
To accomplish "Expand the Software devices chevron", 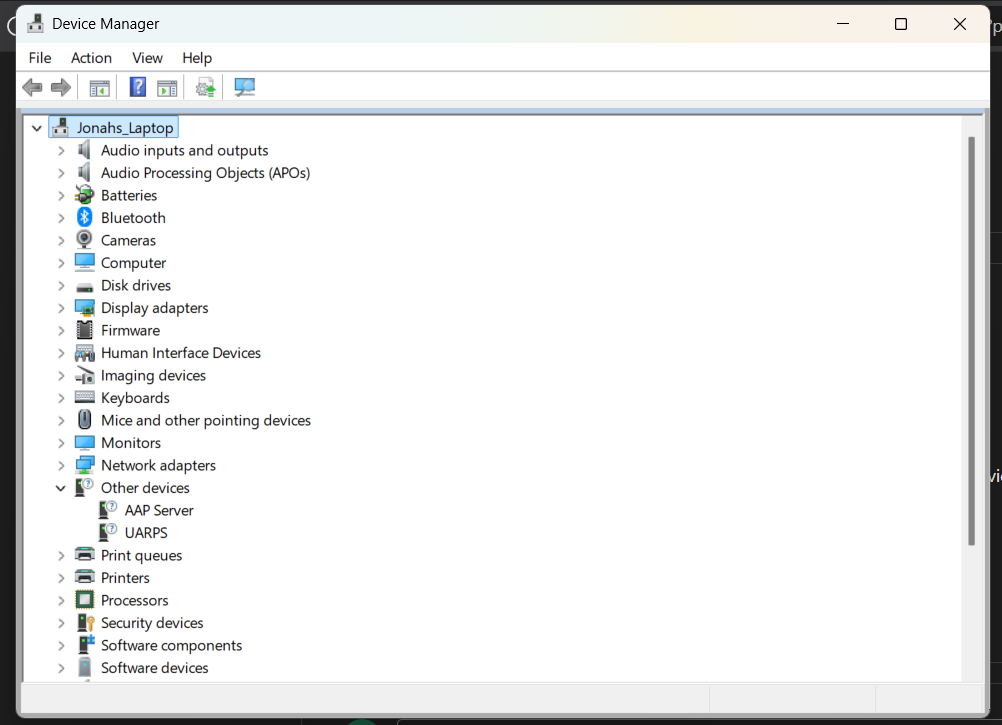I will (x=61, y=668).
